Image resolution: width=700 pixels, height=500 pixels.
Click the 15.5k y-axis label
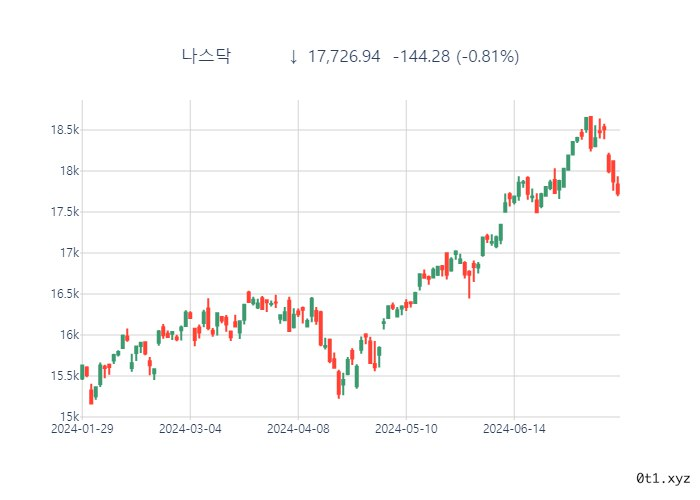click(65, 375)
